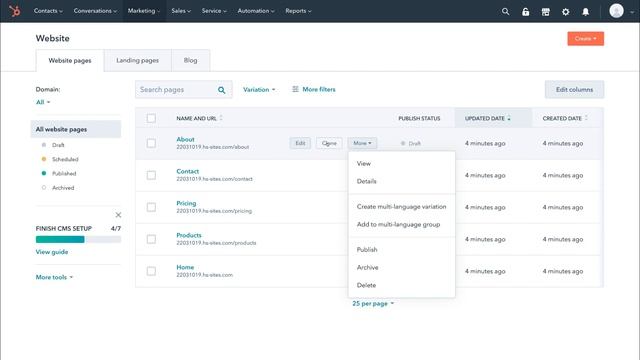
Task: Select Create multi-language variation
Action: point(402,207)
